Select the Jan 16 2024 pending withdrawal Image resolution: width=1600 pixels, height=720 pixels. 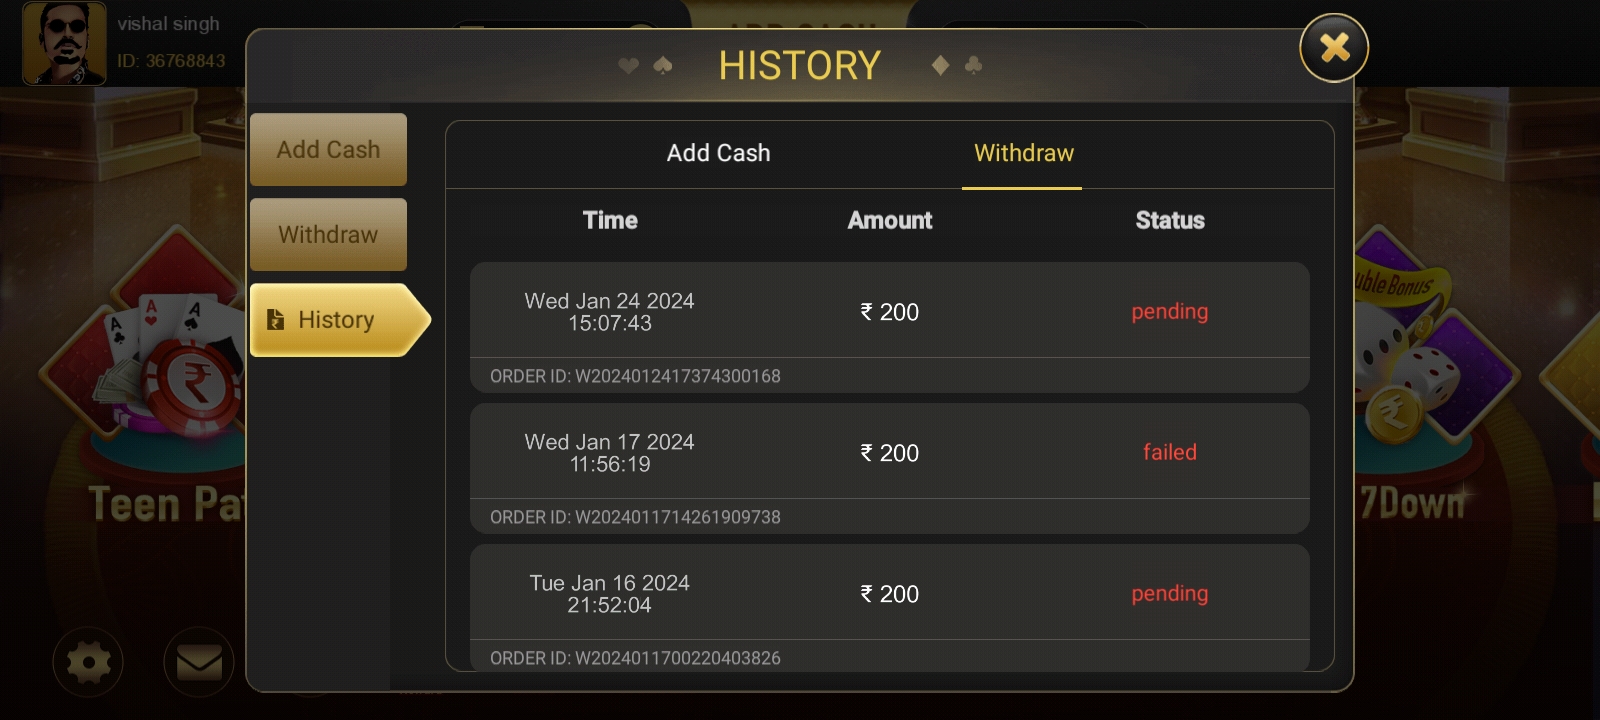coord(609,593)
